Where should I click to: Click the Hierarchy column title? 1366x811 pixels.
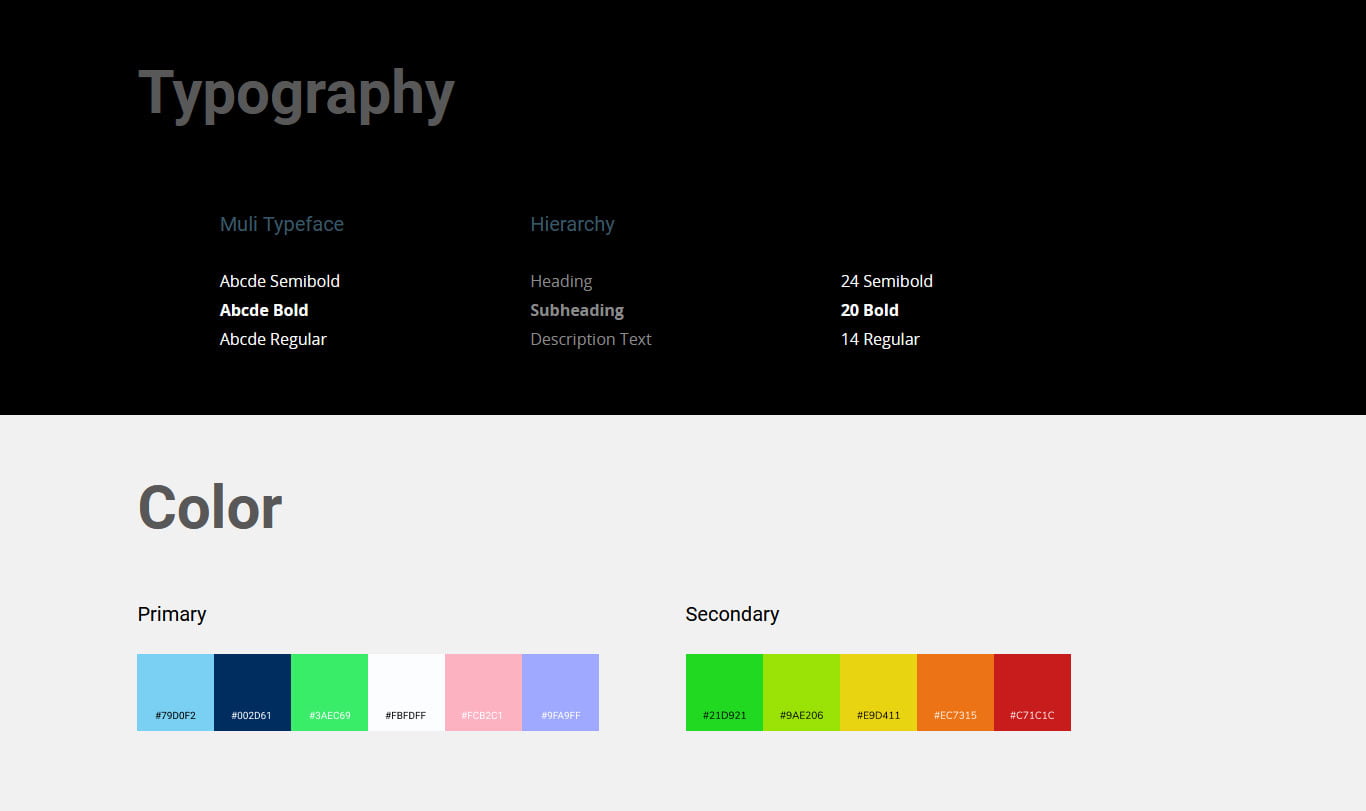tap(572, 224)
